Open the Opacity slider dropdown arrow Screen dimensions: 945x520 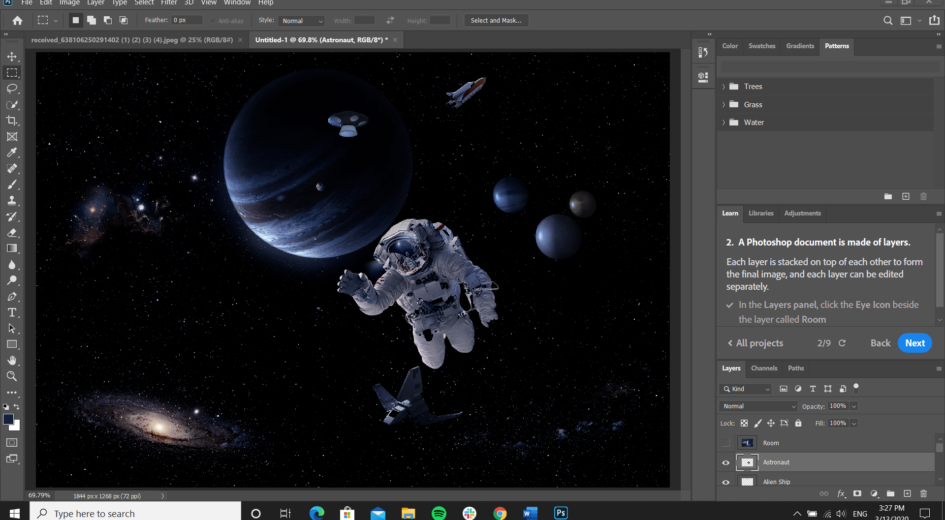click(854, 406)
